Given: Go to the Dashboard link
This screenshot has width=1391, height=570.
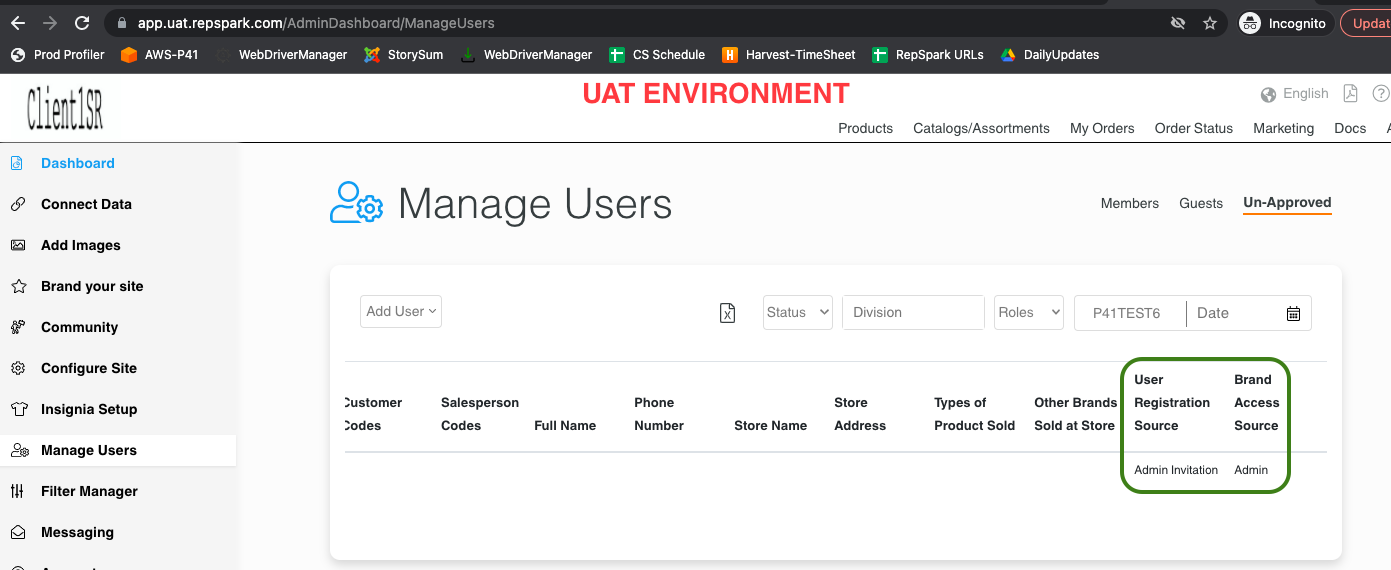Looking at the screenshot, I should point(78,163).
